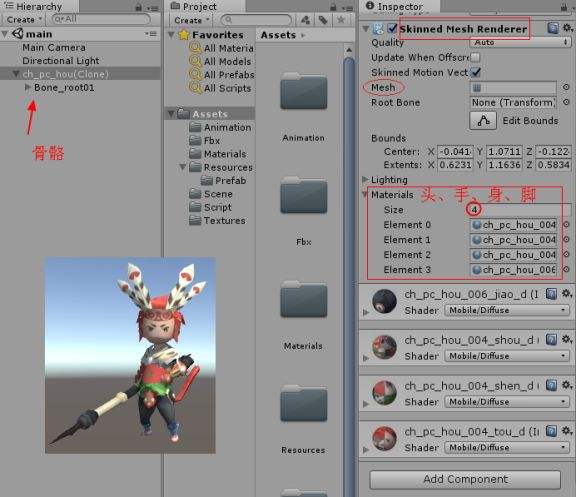Select All Scripts favorite search

coord(227,88)
